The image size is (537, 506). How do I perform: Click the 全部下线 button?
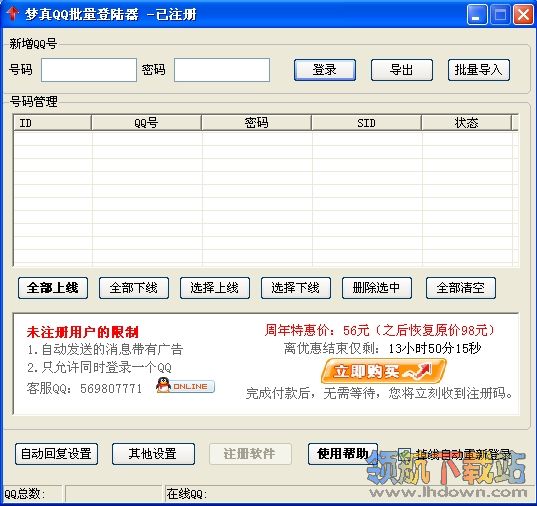pyautogui.click(x=134, y=288)
